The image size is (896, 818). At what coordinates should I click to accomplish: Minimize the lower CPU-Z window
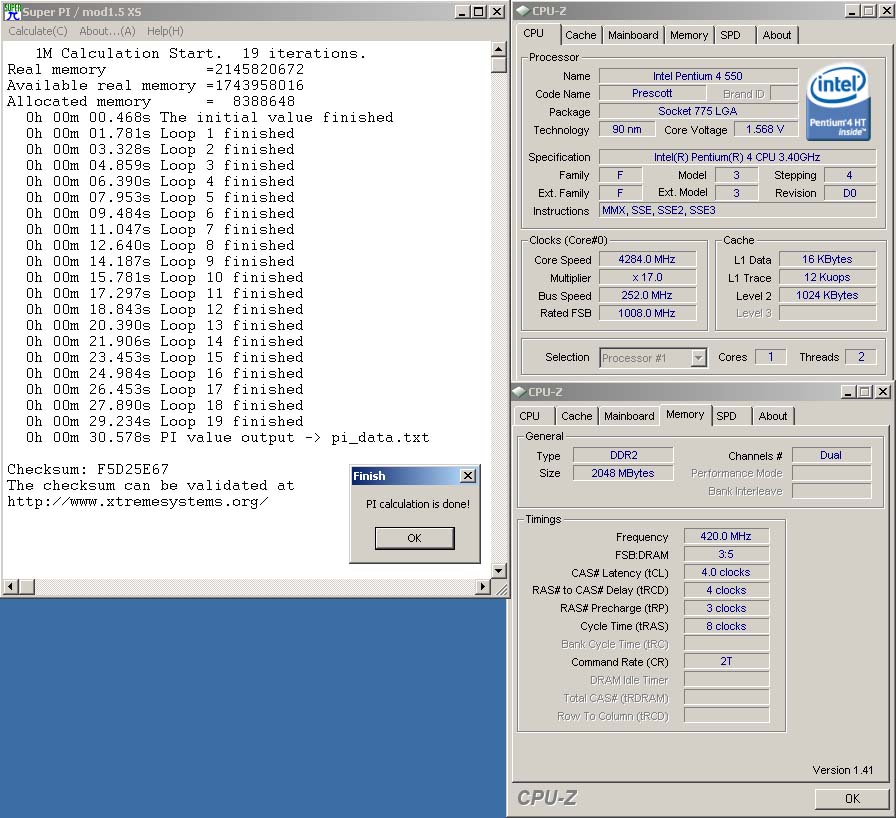(848, 392)
